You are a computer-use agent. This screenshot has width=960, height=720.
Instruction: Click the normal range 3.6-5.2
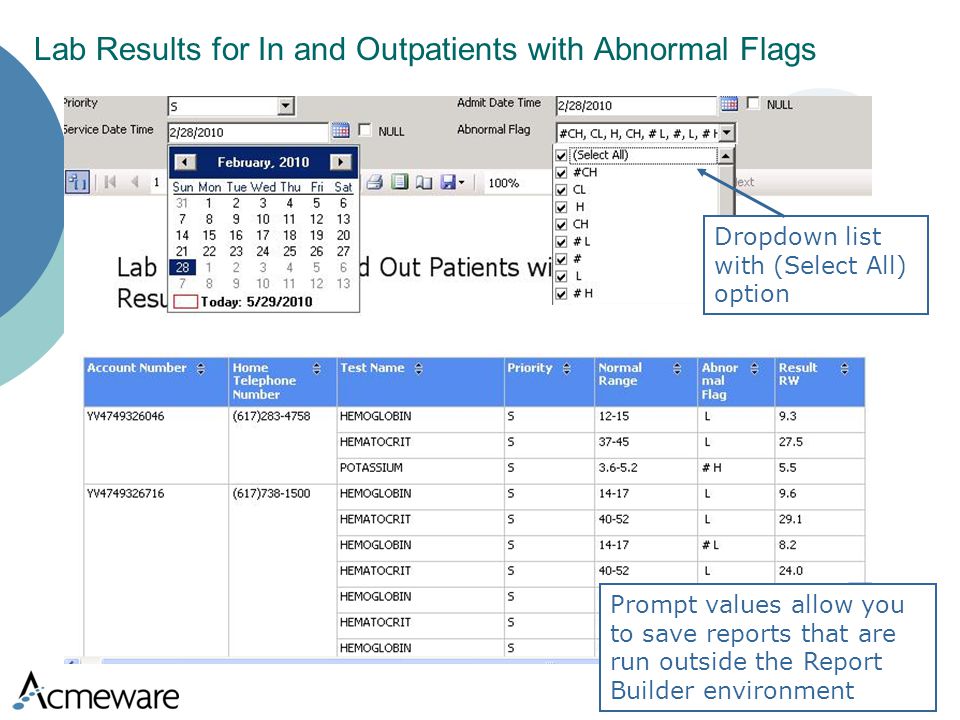[x=618, y=468]
